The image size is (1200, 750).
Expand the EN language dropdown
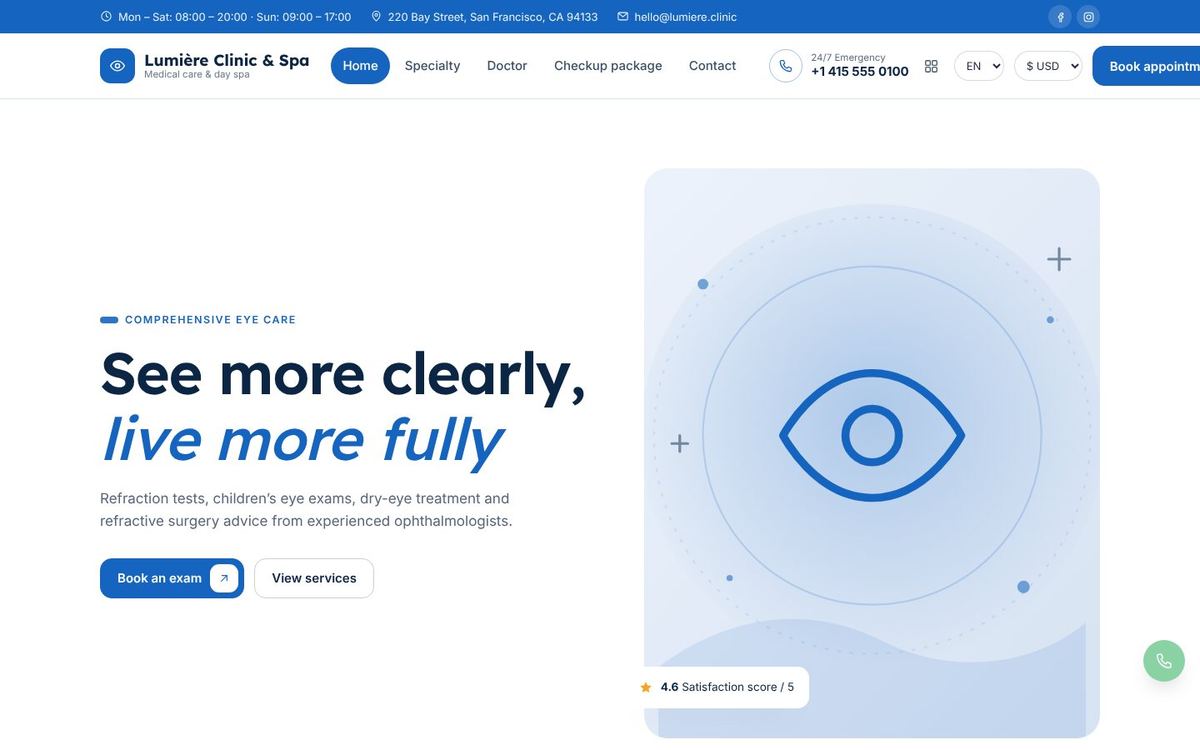coord(979,66)
